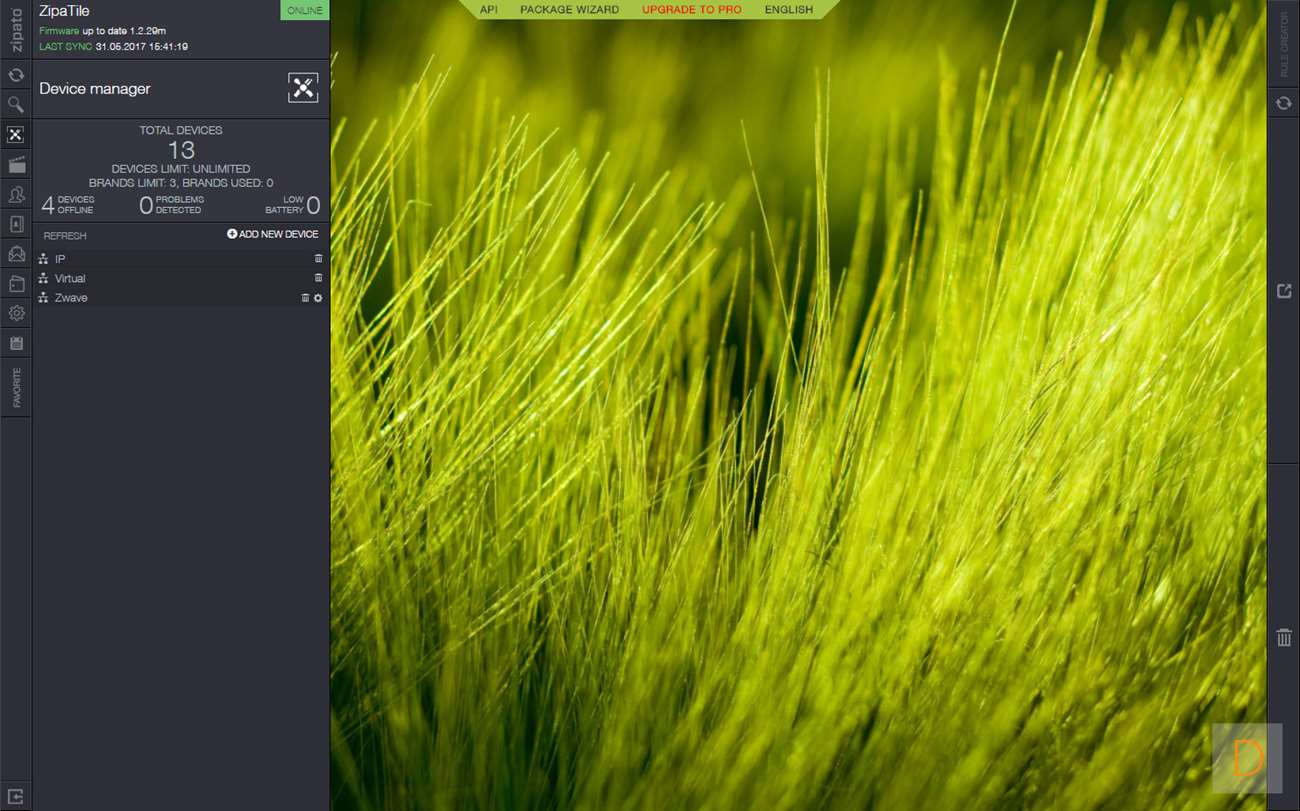Screen dimensions: 1300x811
Task: Open the wallet icon in the sidebar
Action: (16, 284)
